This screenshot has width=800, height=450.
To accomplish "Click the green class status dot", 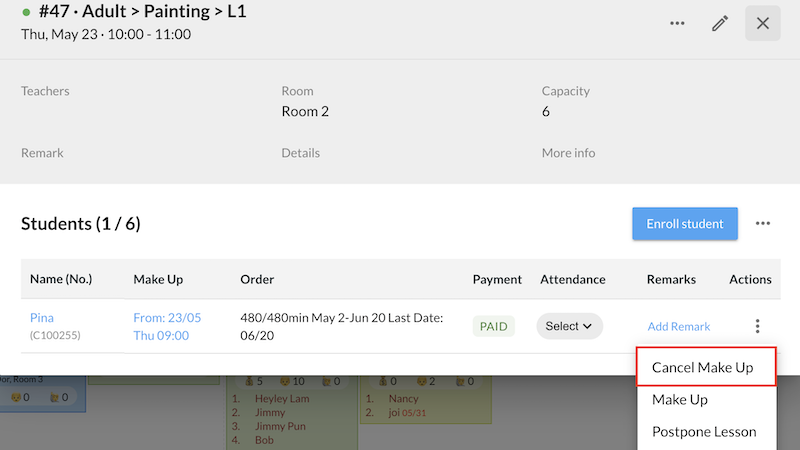I will pyautogui.click(x=26, y=13).
